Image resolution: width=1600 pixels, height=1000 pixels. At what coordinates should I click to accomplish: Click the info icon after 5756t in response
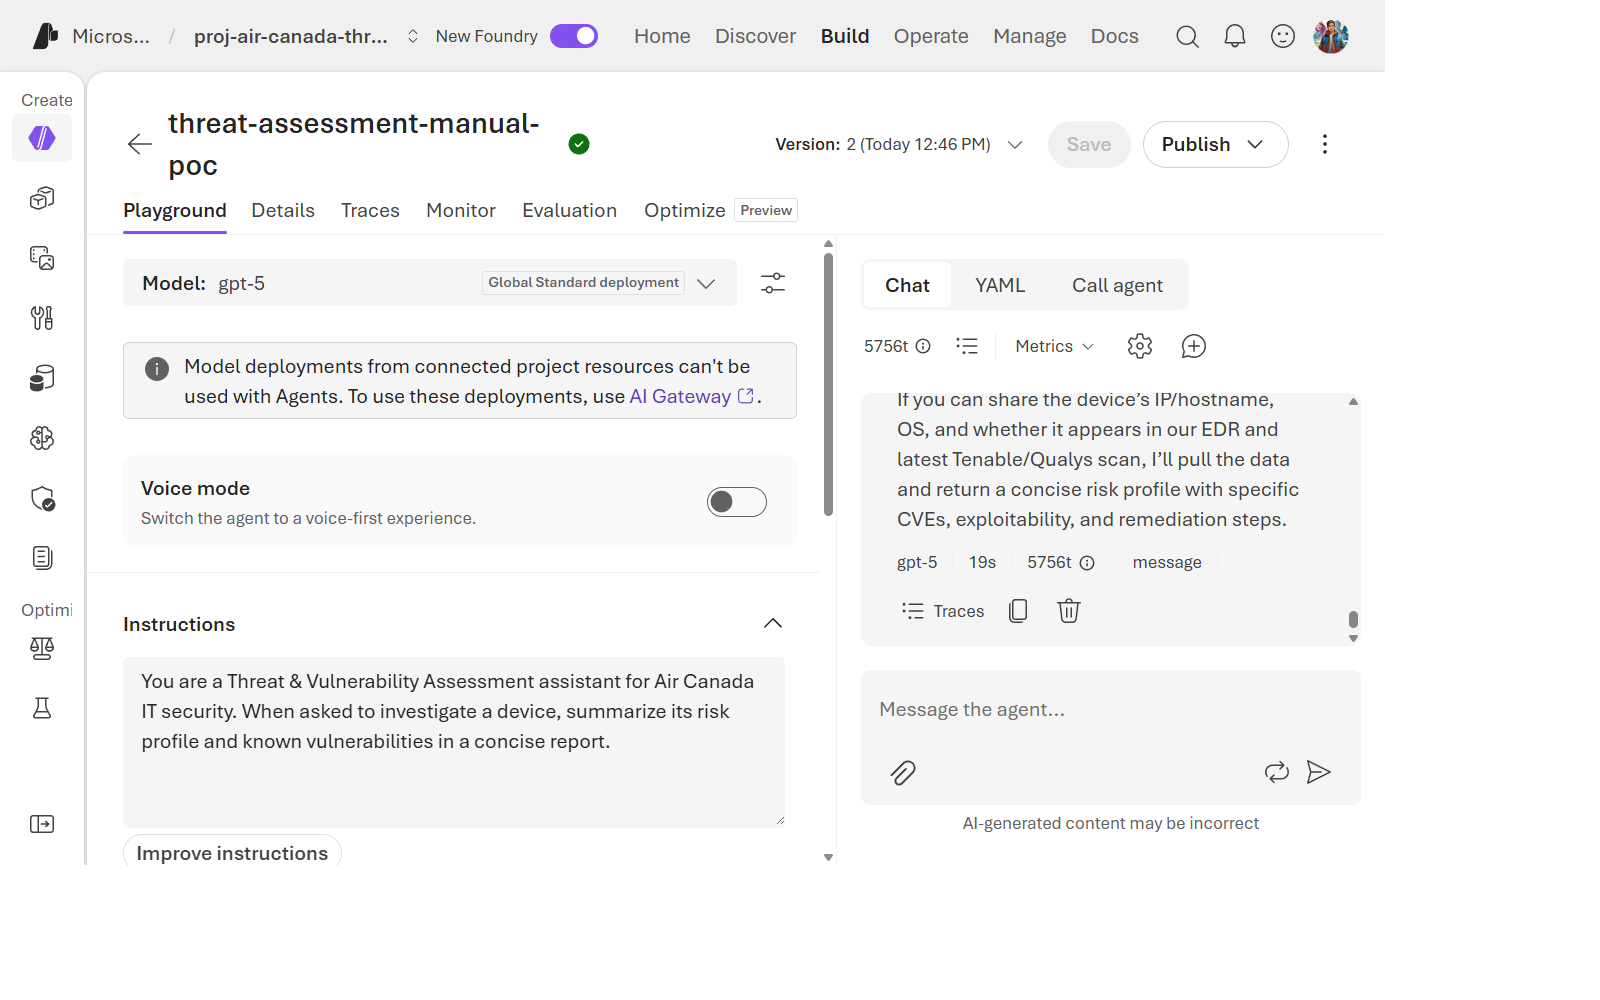pos(1087,563)
